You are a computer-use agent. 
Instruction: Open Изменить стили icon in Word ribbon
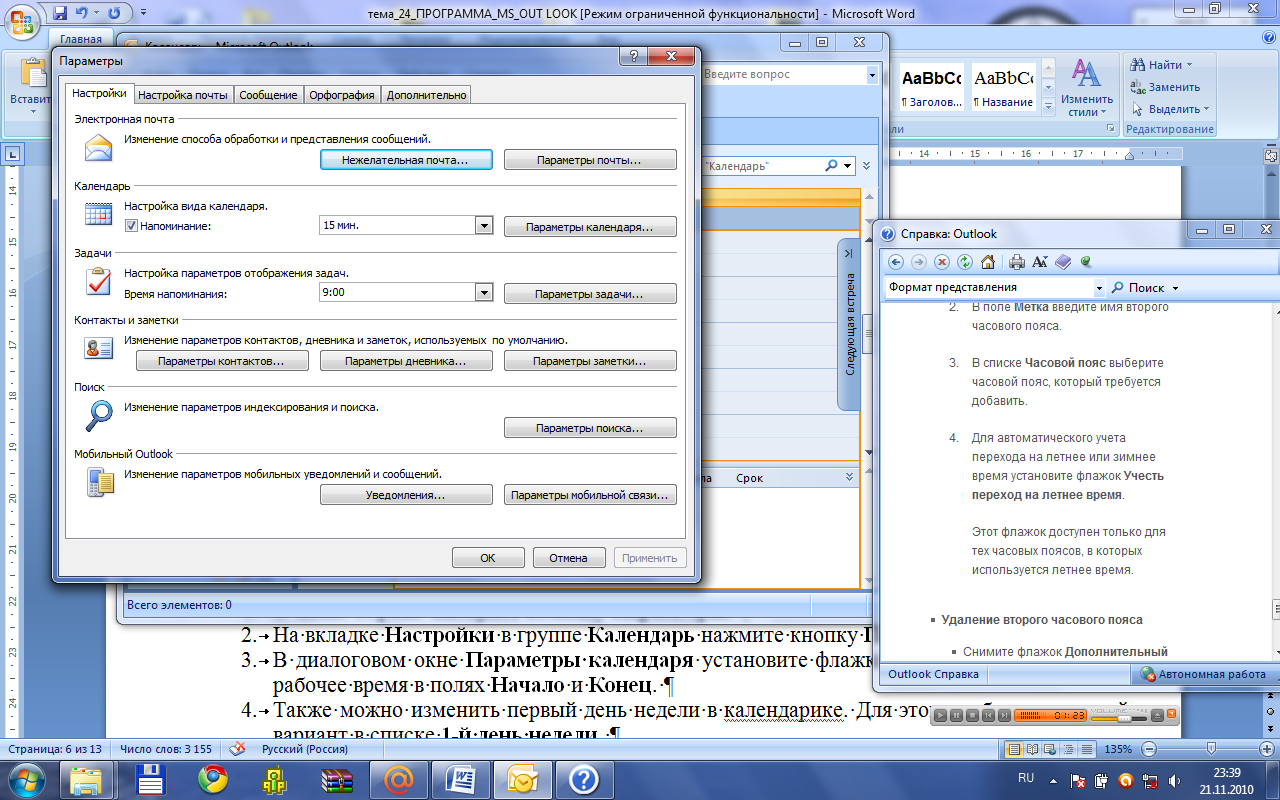1087,73
